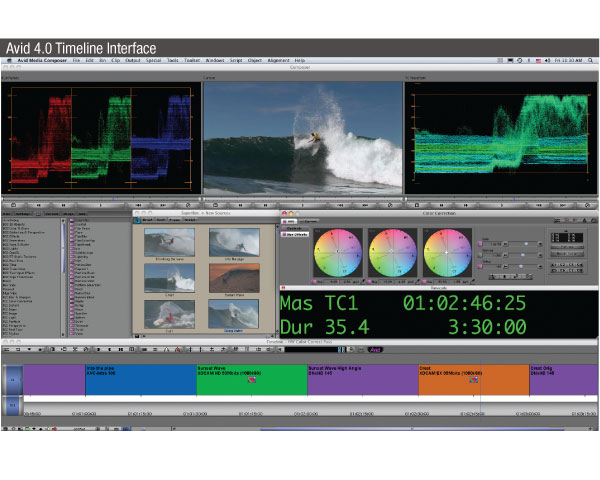600x480 pixels.
Task: Open the effect palette icon tab
Action: [x=38, y=214]
